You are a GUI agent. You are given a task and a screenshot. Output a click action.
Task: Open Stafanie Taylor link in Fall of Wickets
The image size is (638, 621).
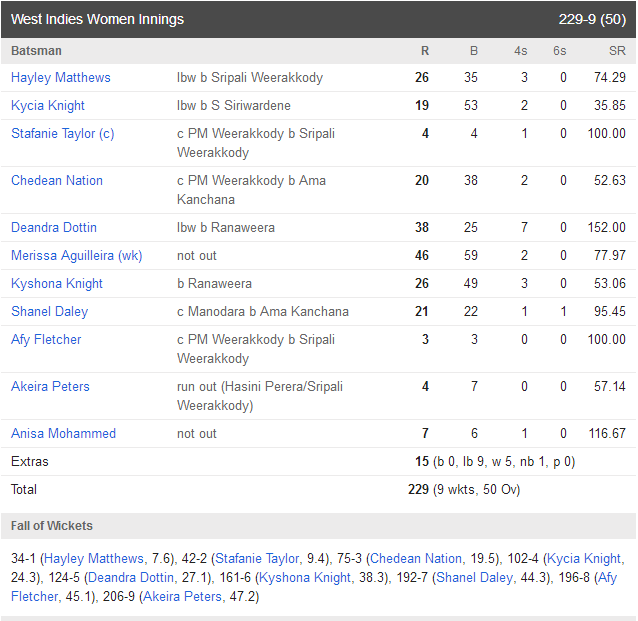[x=257, y=558]
